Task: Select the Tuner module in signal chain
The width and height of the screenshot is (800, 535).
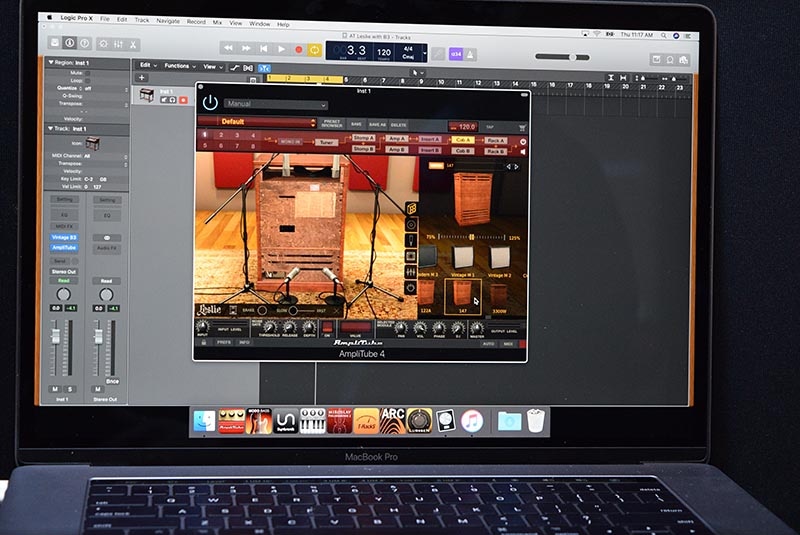Action: [326, 142]
